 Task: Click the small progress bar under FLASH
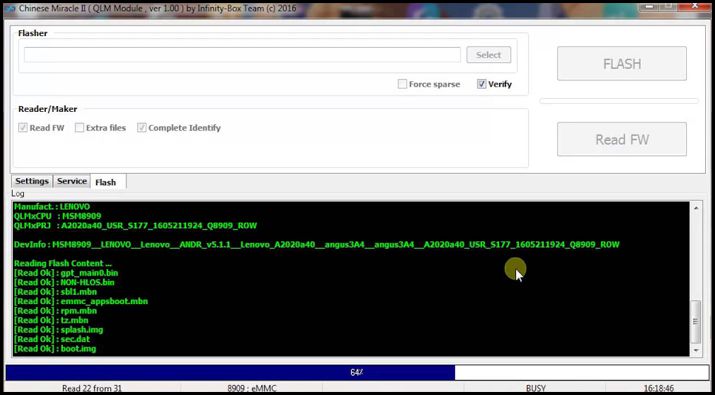tap(619, 101)
